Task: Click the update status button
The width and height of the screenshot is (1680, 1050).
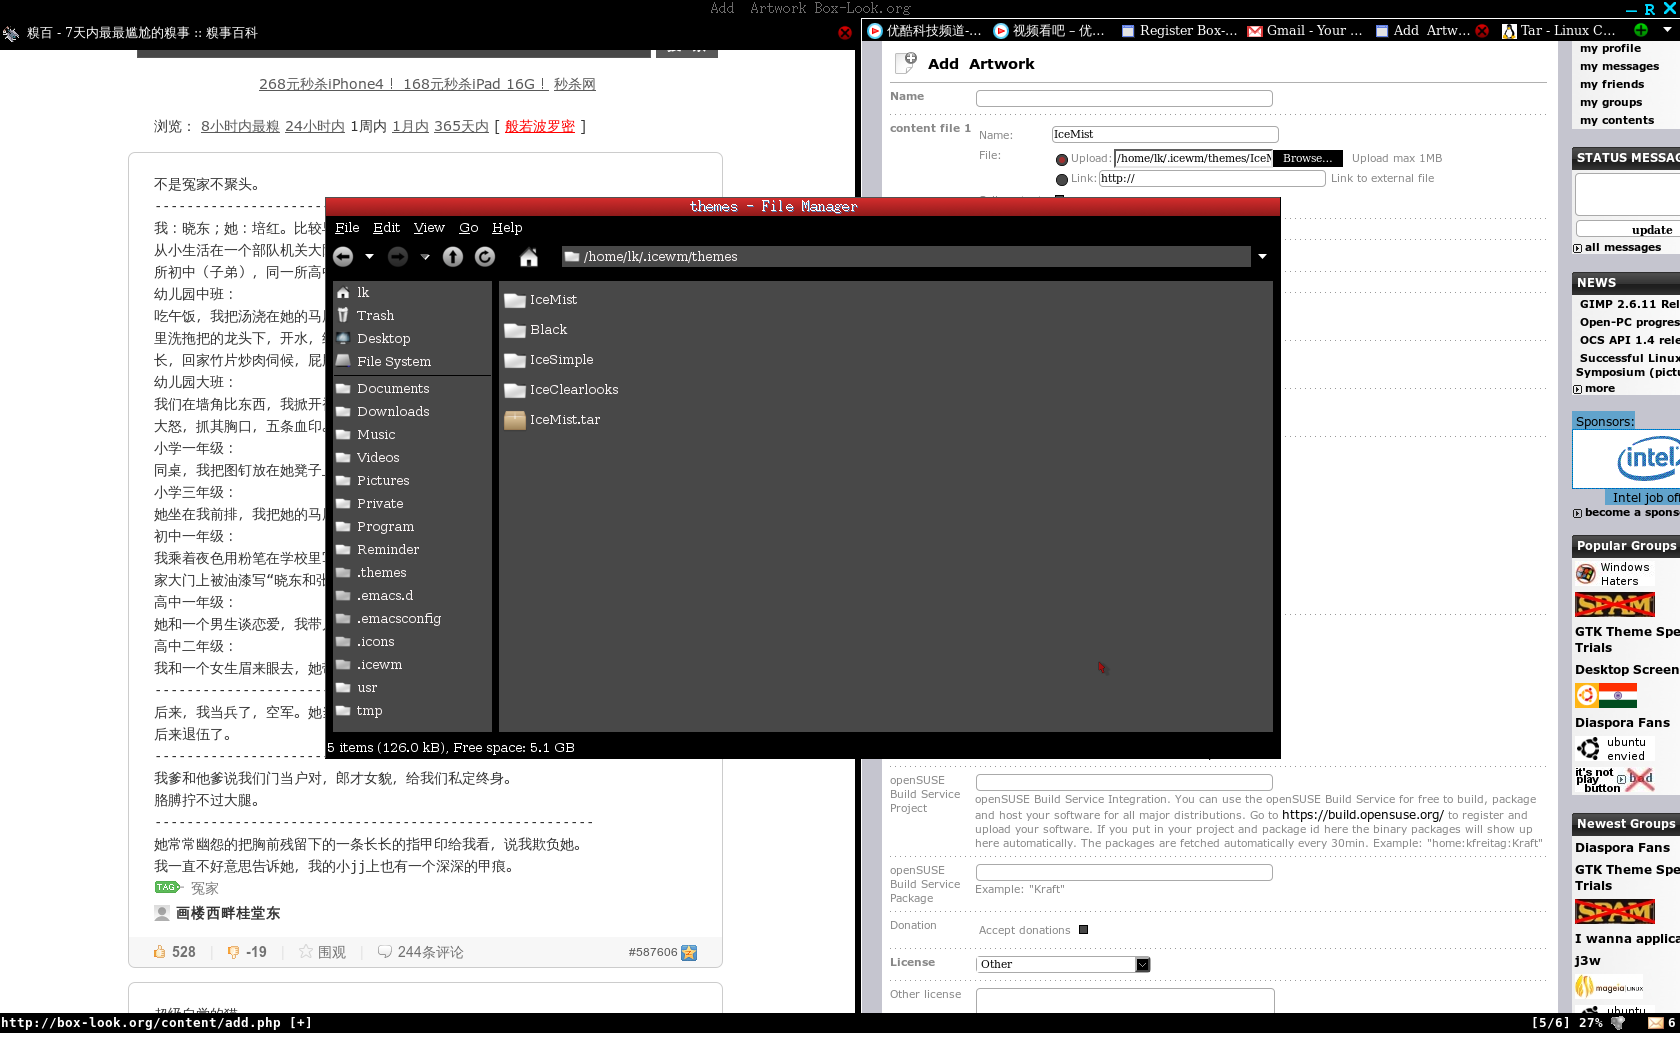Action: pos(1650,230)
